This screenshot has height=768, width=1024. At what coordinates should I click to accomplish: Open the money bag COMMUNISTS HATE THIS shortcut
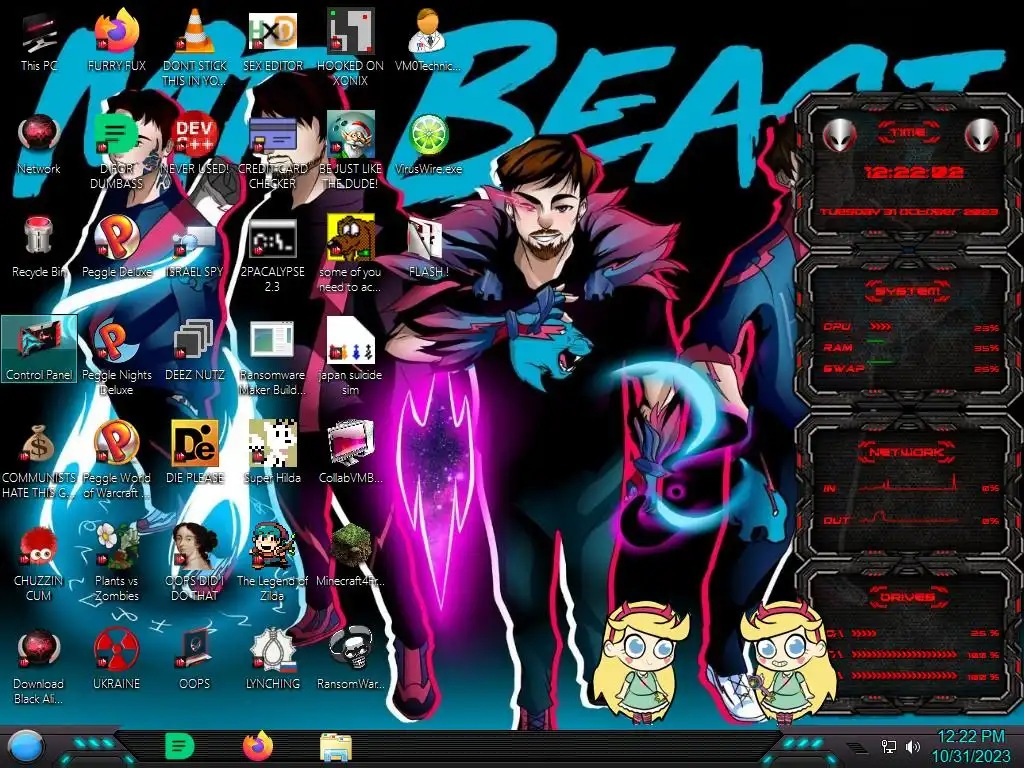(39, 460)
